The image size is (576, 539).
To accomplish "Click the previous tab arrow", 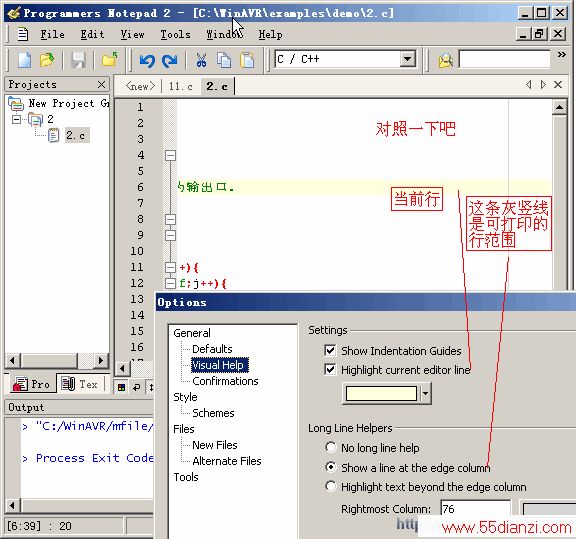I will [529, 85].
